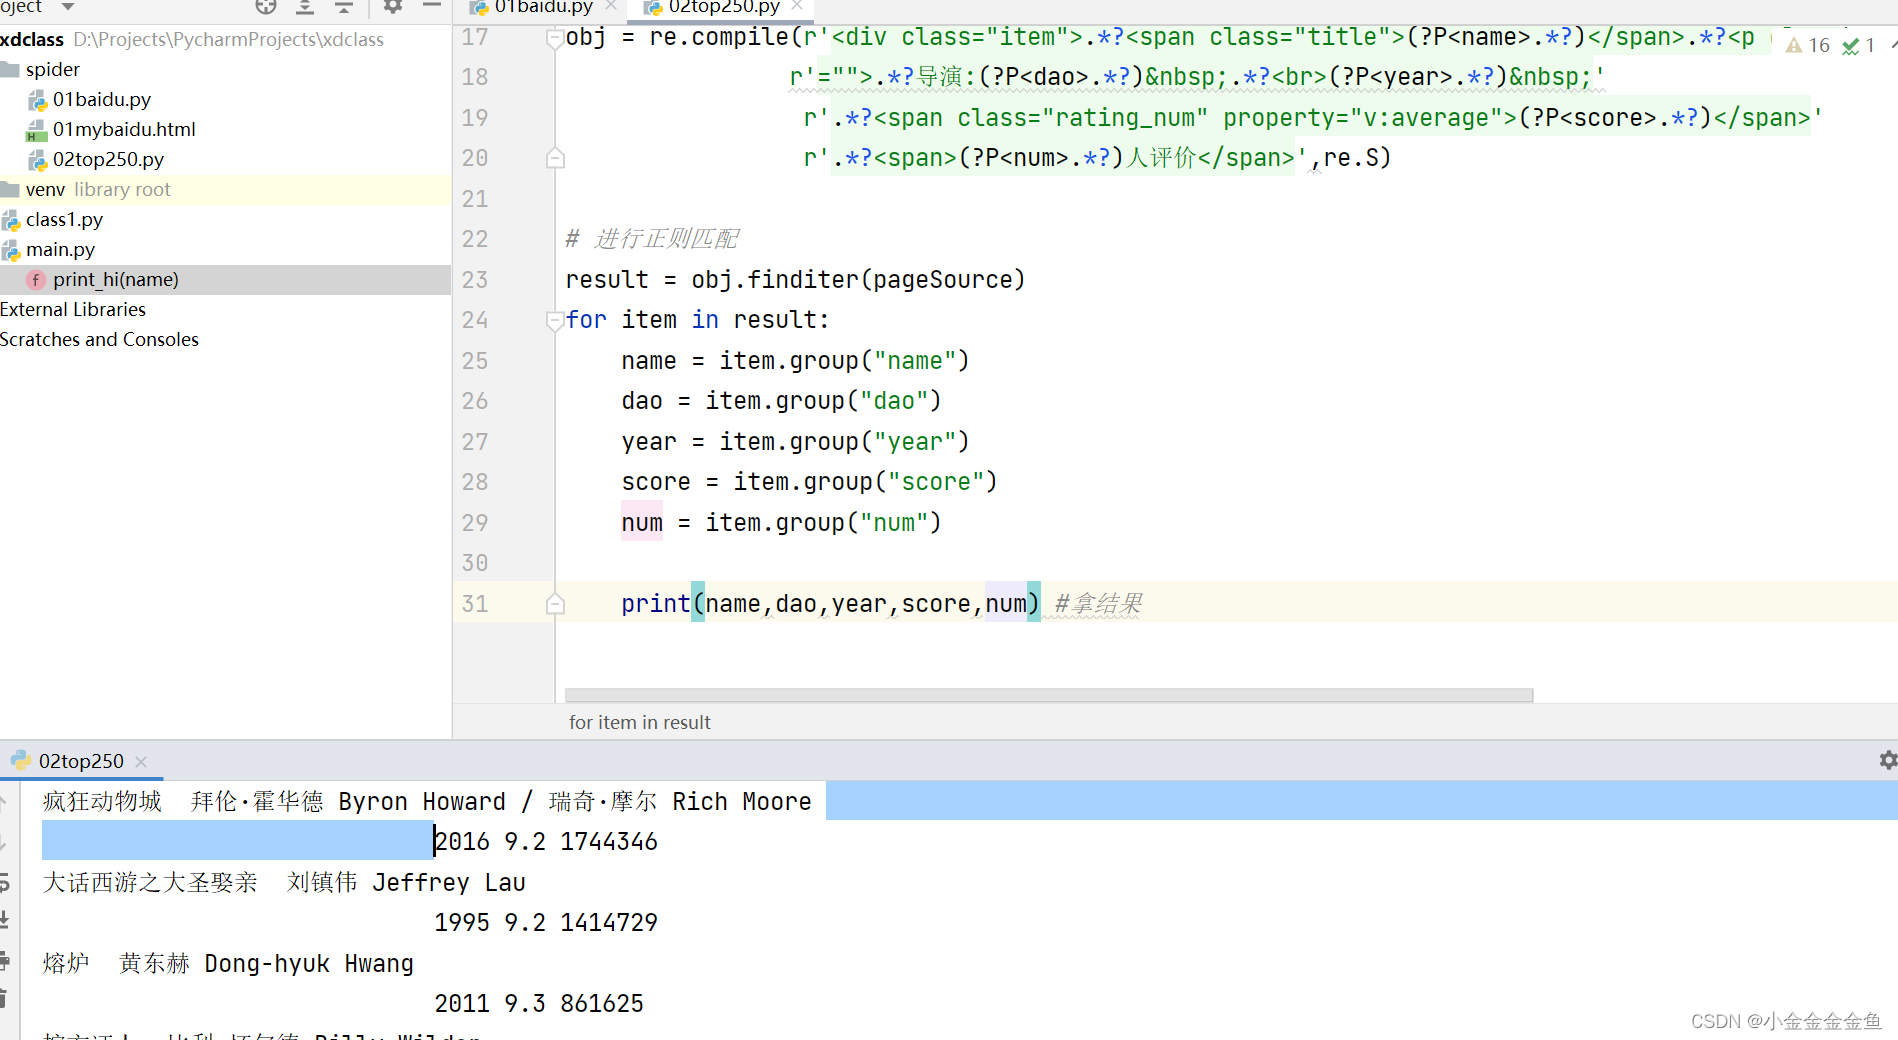Select the spider folder in tree

pos(52,69)
